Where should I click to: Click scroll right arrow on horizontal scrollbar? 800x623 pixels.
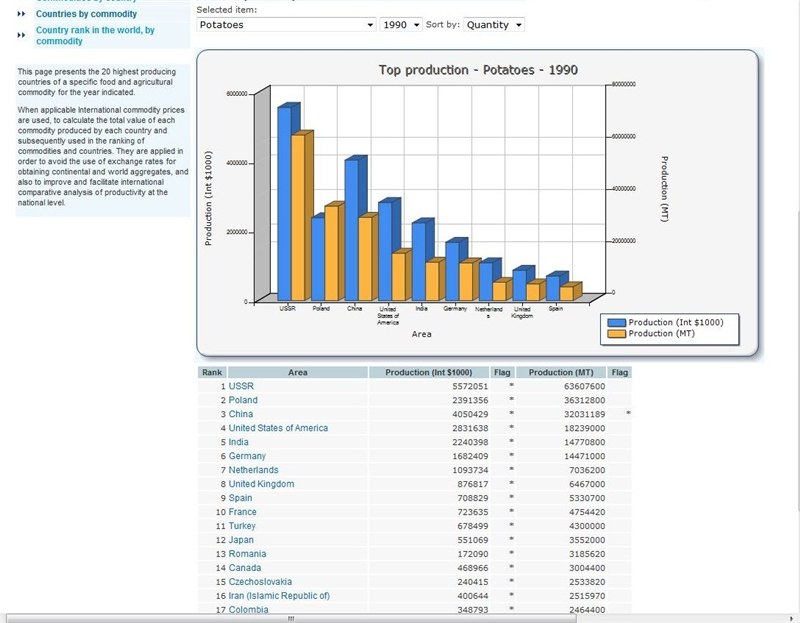(x=791, y=619)
